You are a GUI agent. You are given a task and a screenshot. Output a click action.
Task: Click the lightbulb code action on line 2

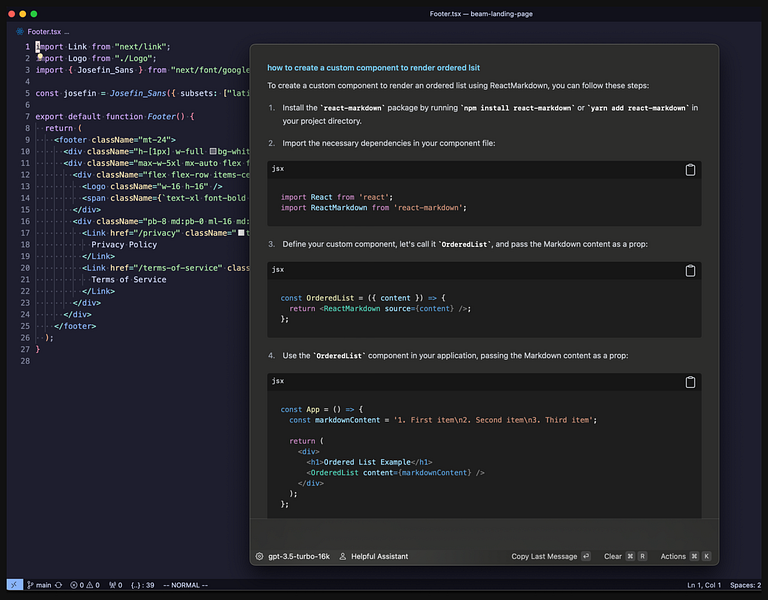pyautogui.click(x=40, y=56)
